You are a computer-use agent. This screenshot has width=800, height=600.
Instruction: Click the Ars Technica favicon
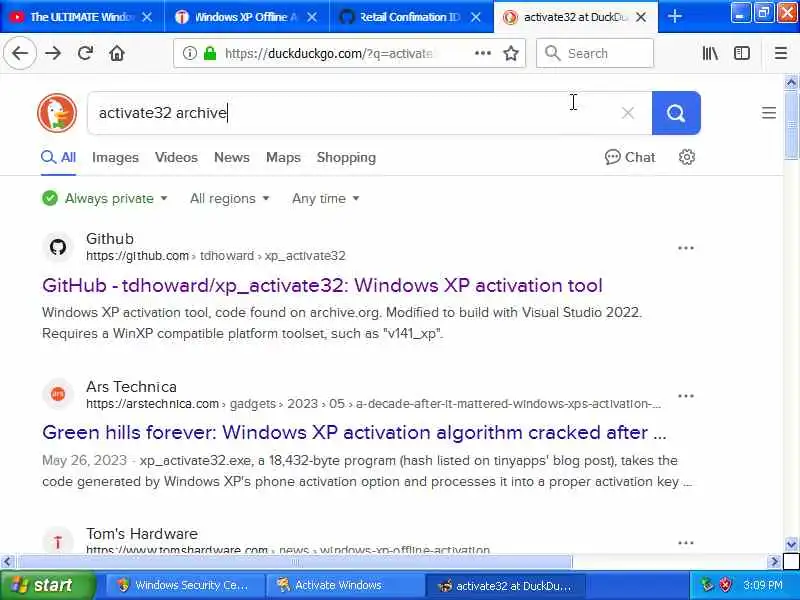coord(58,394)
